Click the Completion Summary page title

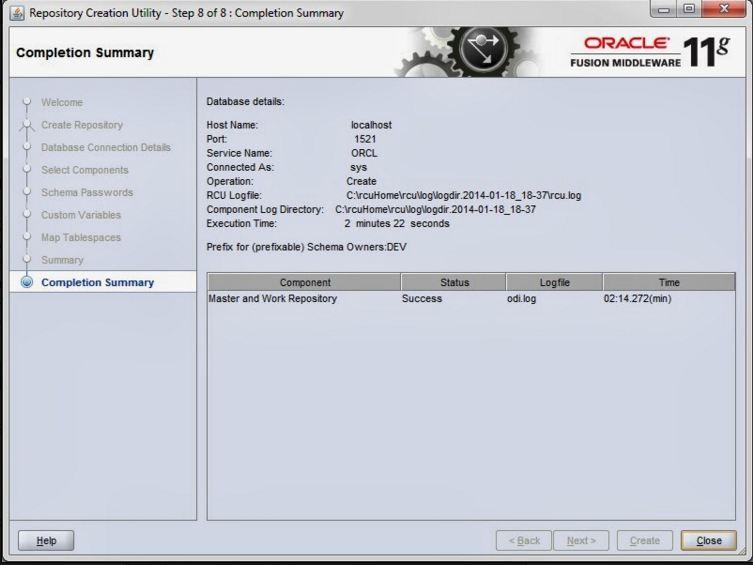[85, 53]
